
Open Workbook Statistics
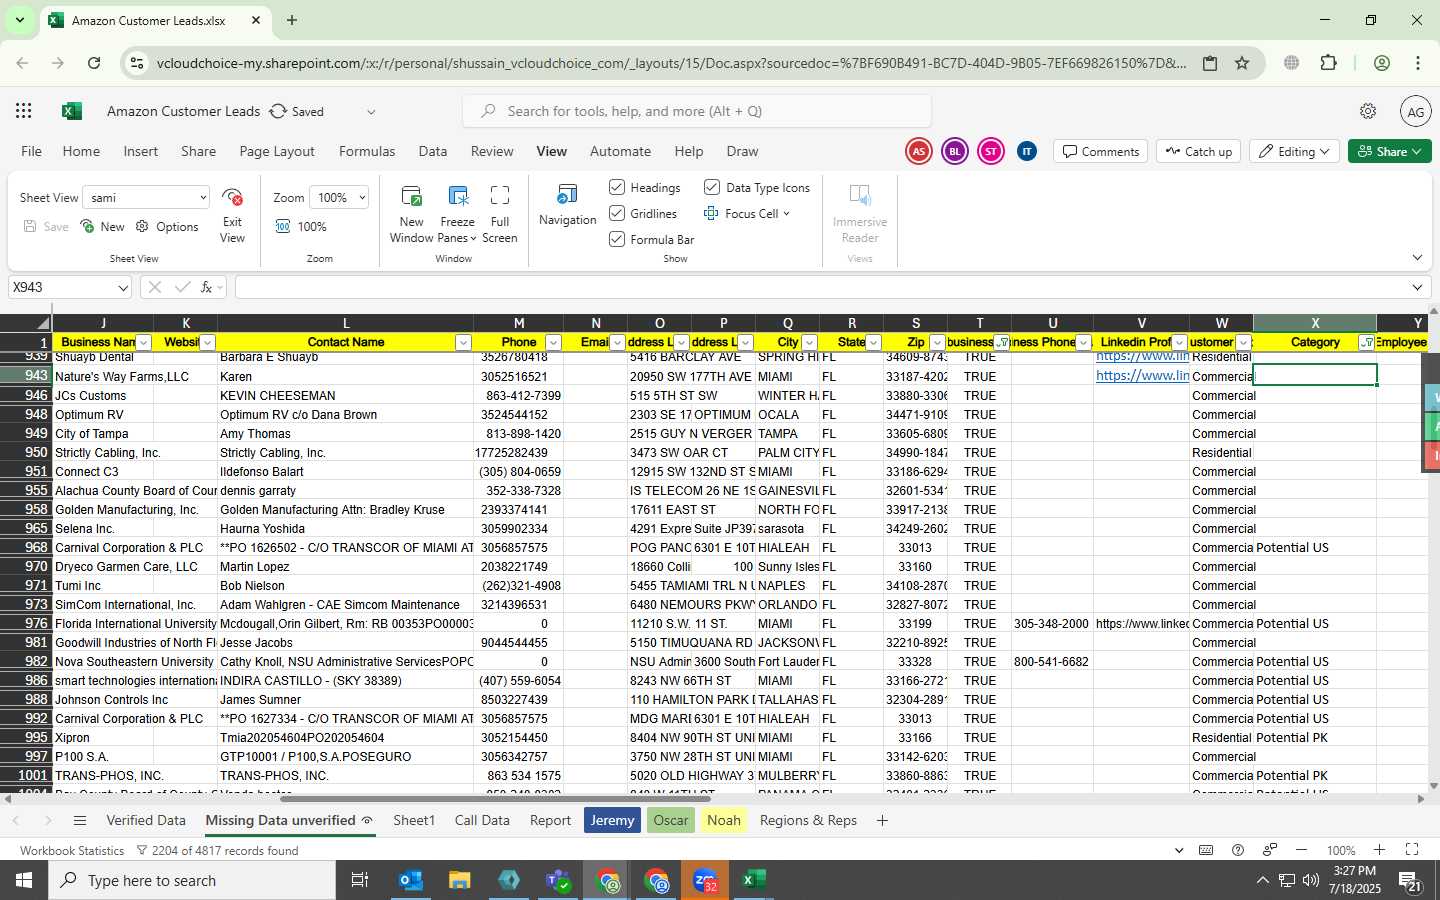tap(72, 851)
